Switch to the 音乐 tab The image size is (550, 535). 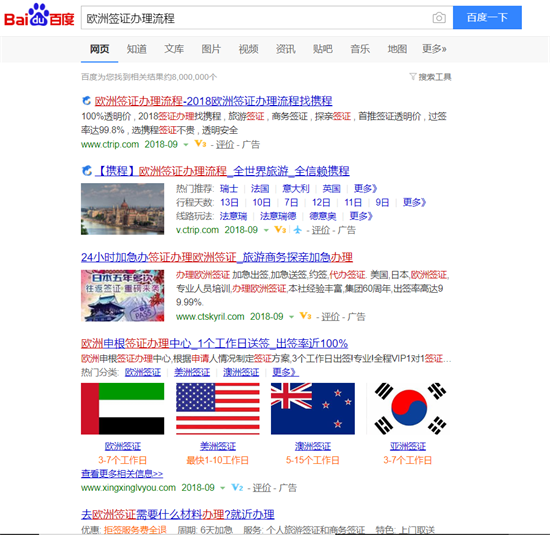point(360,49)
